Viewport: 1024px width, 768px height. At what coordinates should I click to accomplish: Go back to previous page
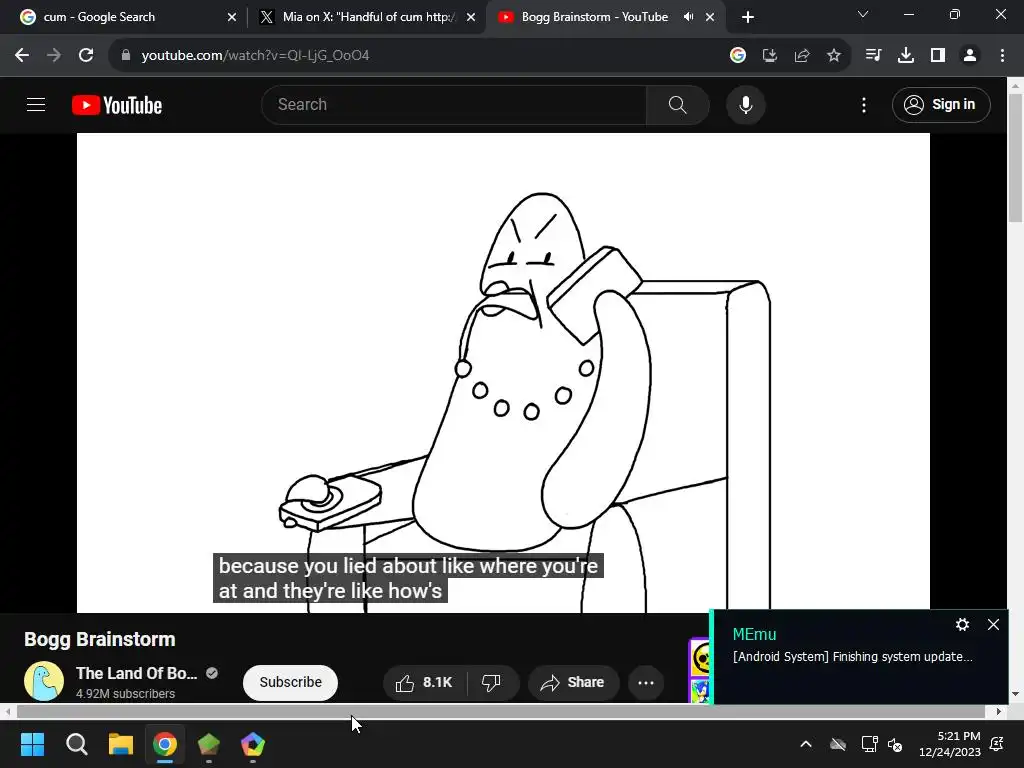(22, 56)
